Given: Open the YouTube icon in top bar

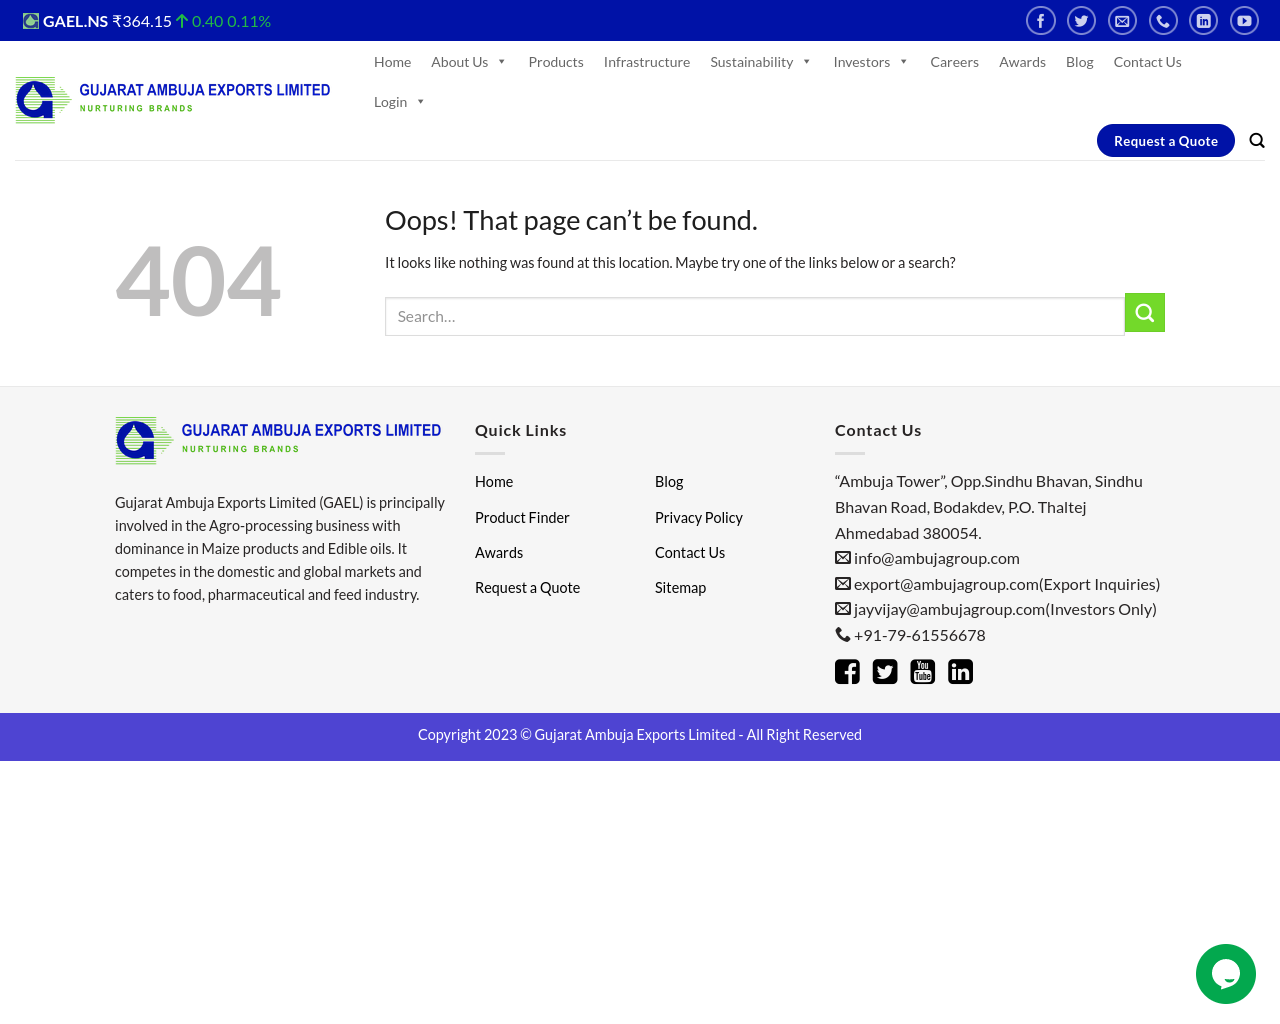Looking at the screenshot, I should [1244, 21].
